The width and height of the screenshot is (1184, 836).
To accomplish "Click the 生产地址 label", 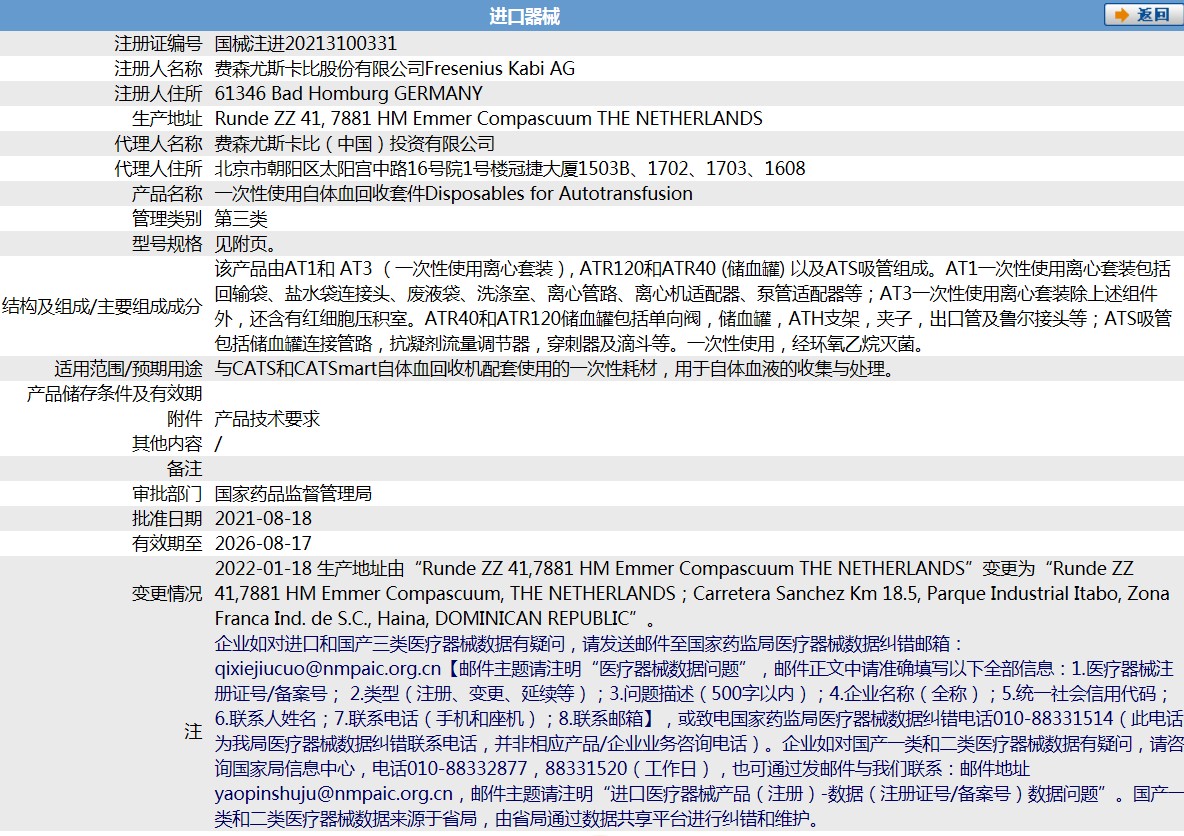I will click(x=167, y=119).
